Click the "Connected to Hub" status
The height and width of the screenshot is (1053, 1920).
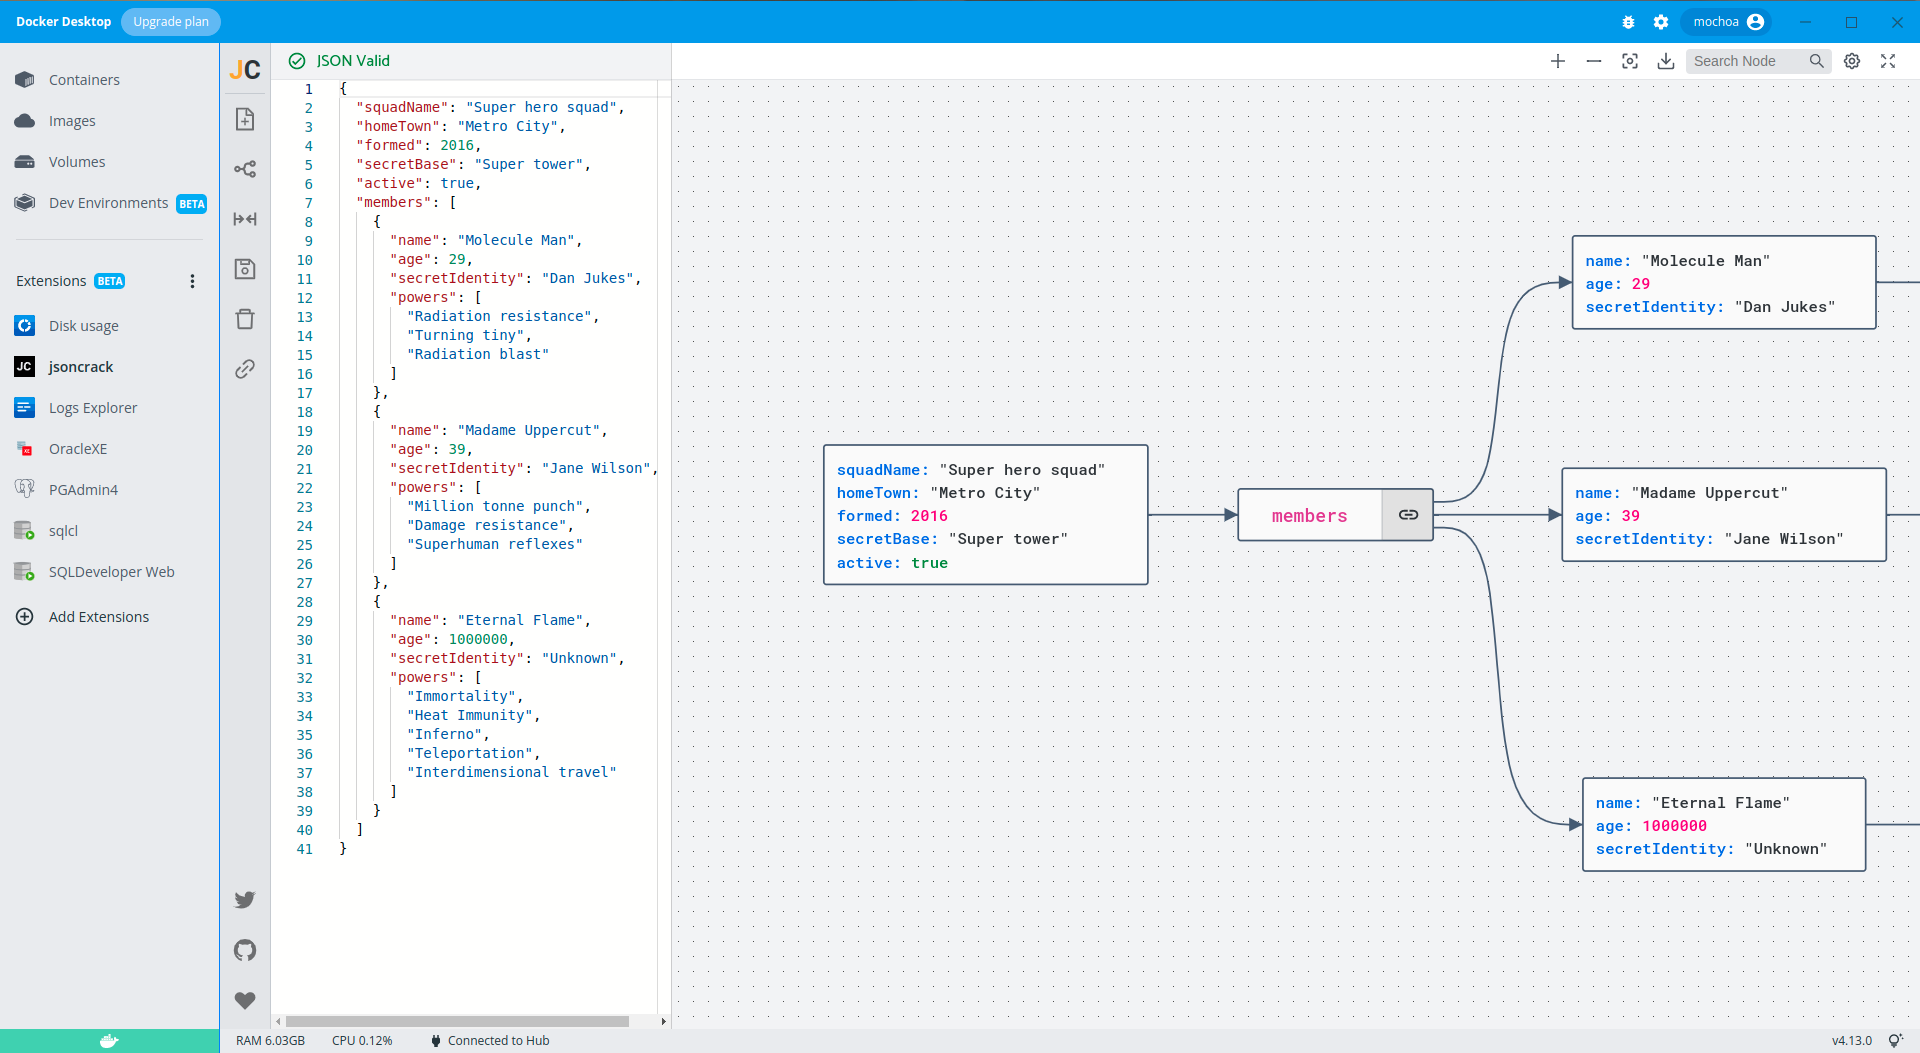[498, 1041]
